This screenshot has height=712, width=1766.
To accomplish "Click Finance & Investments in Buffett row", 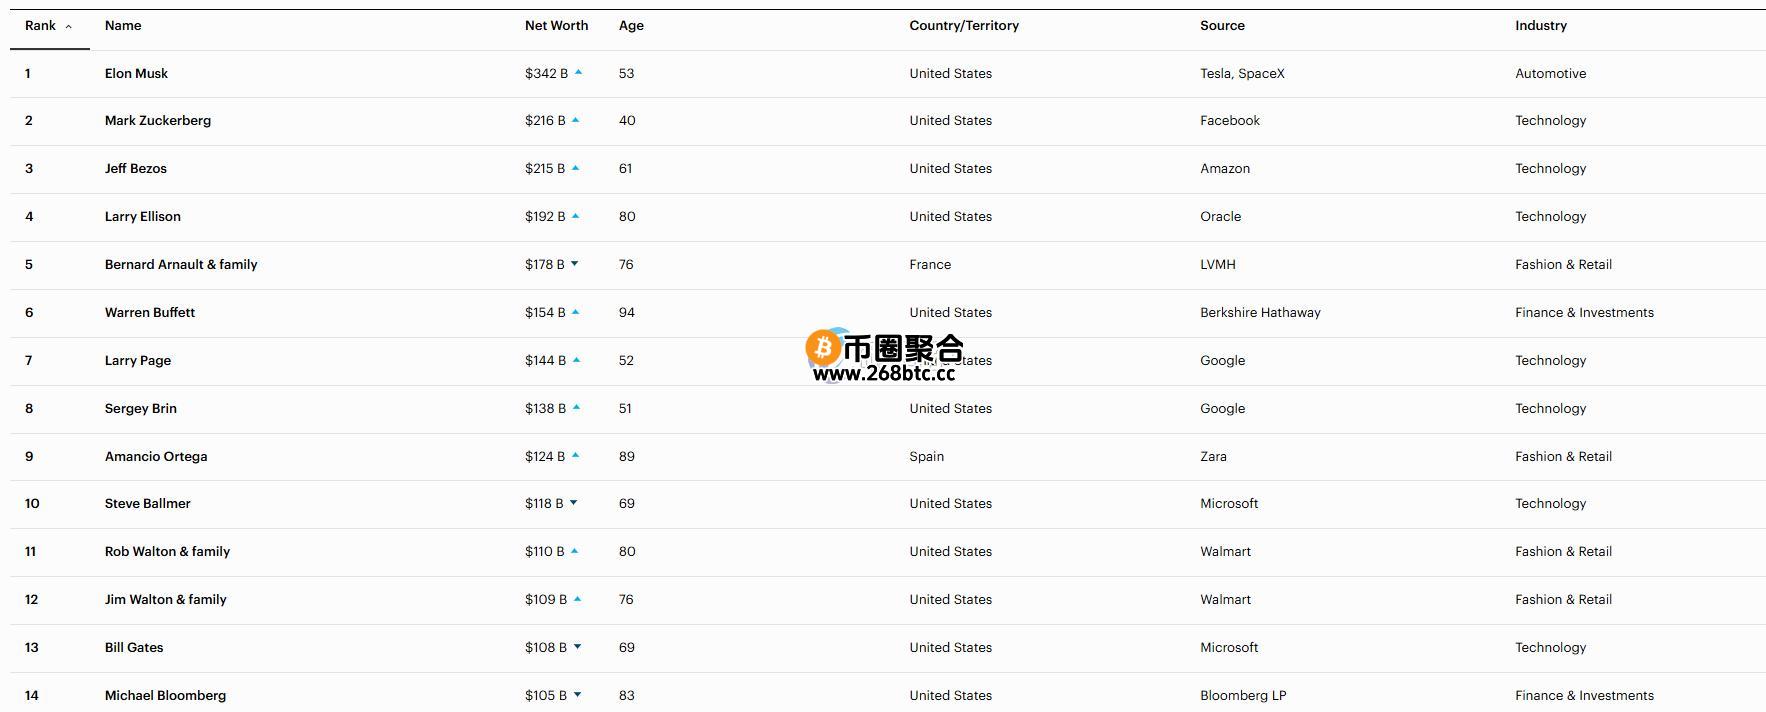I will (x=1584, y=313).
